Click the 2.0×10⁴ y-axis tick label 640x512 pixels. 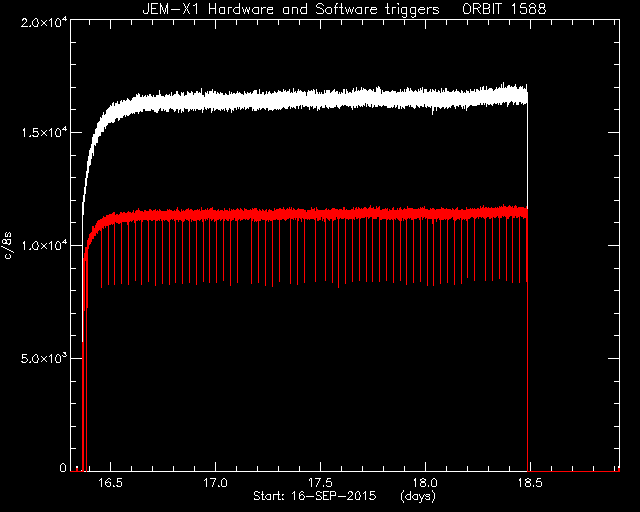point(44,22)
